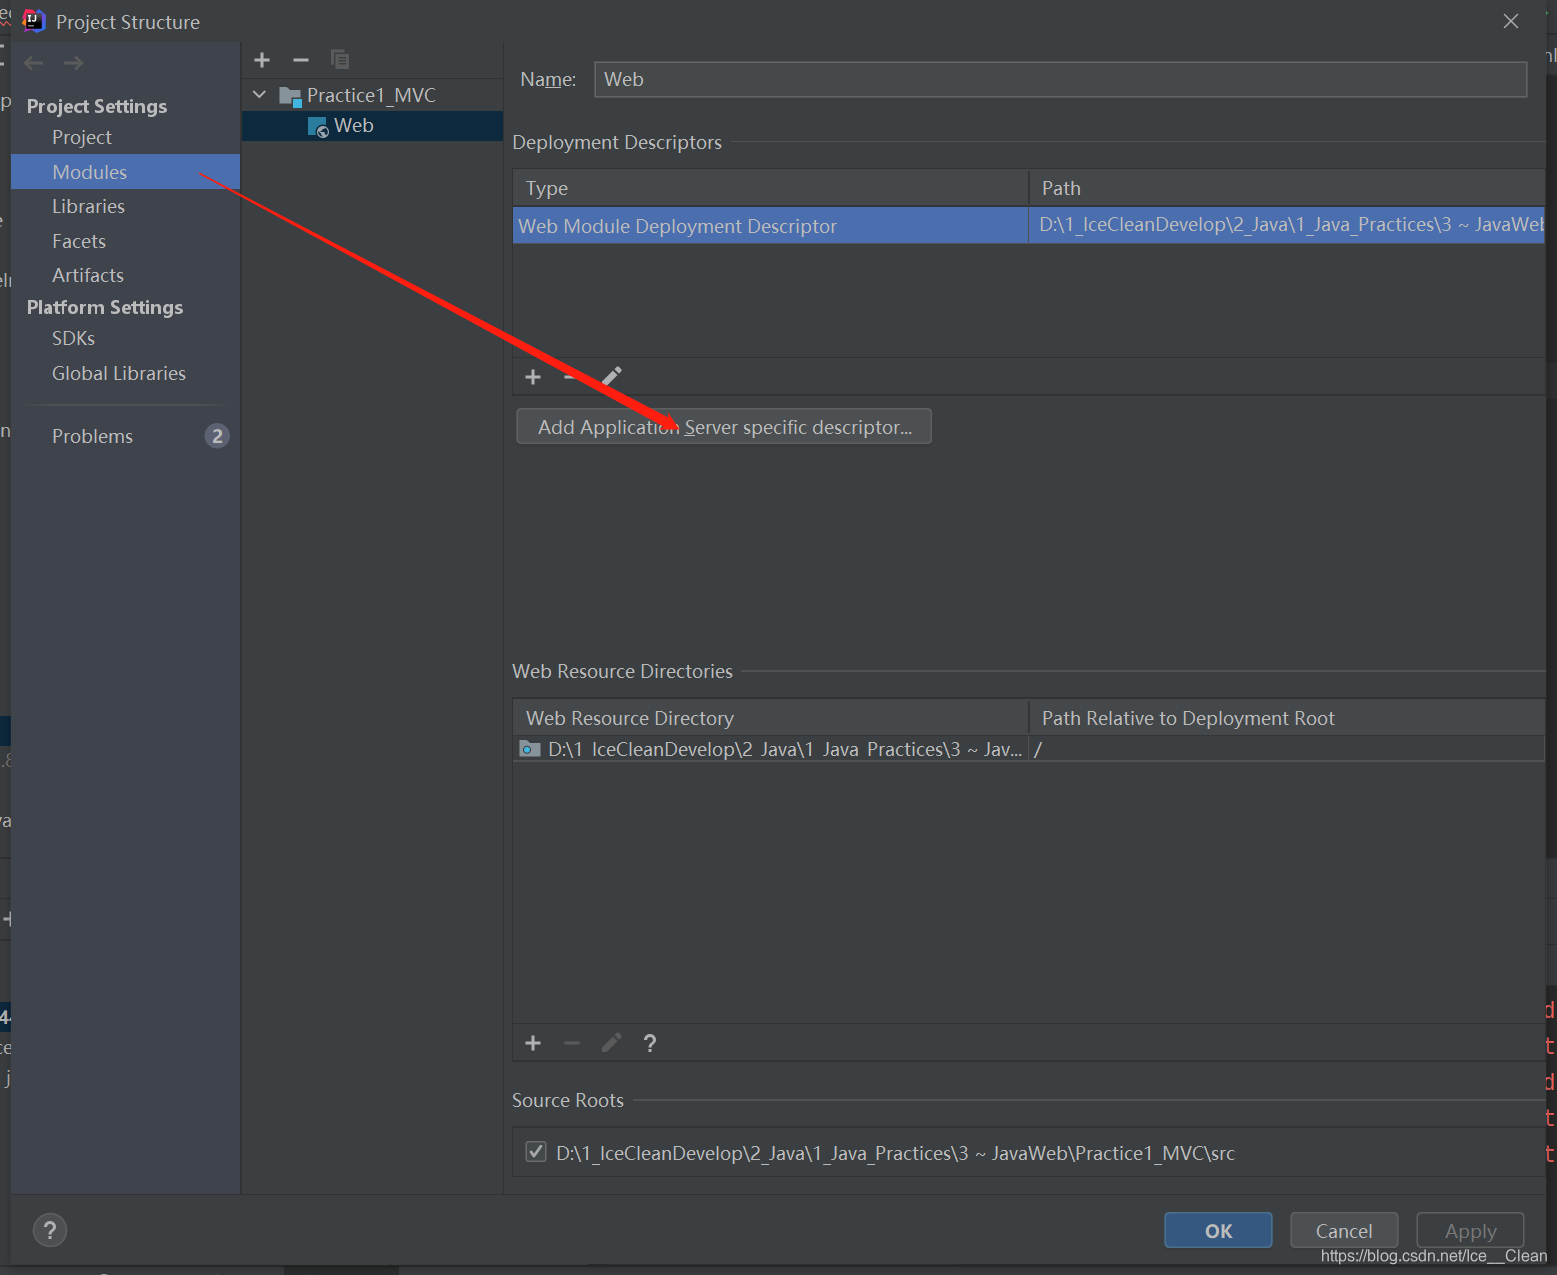Click the OK button

click(1218, 1231)
